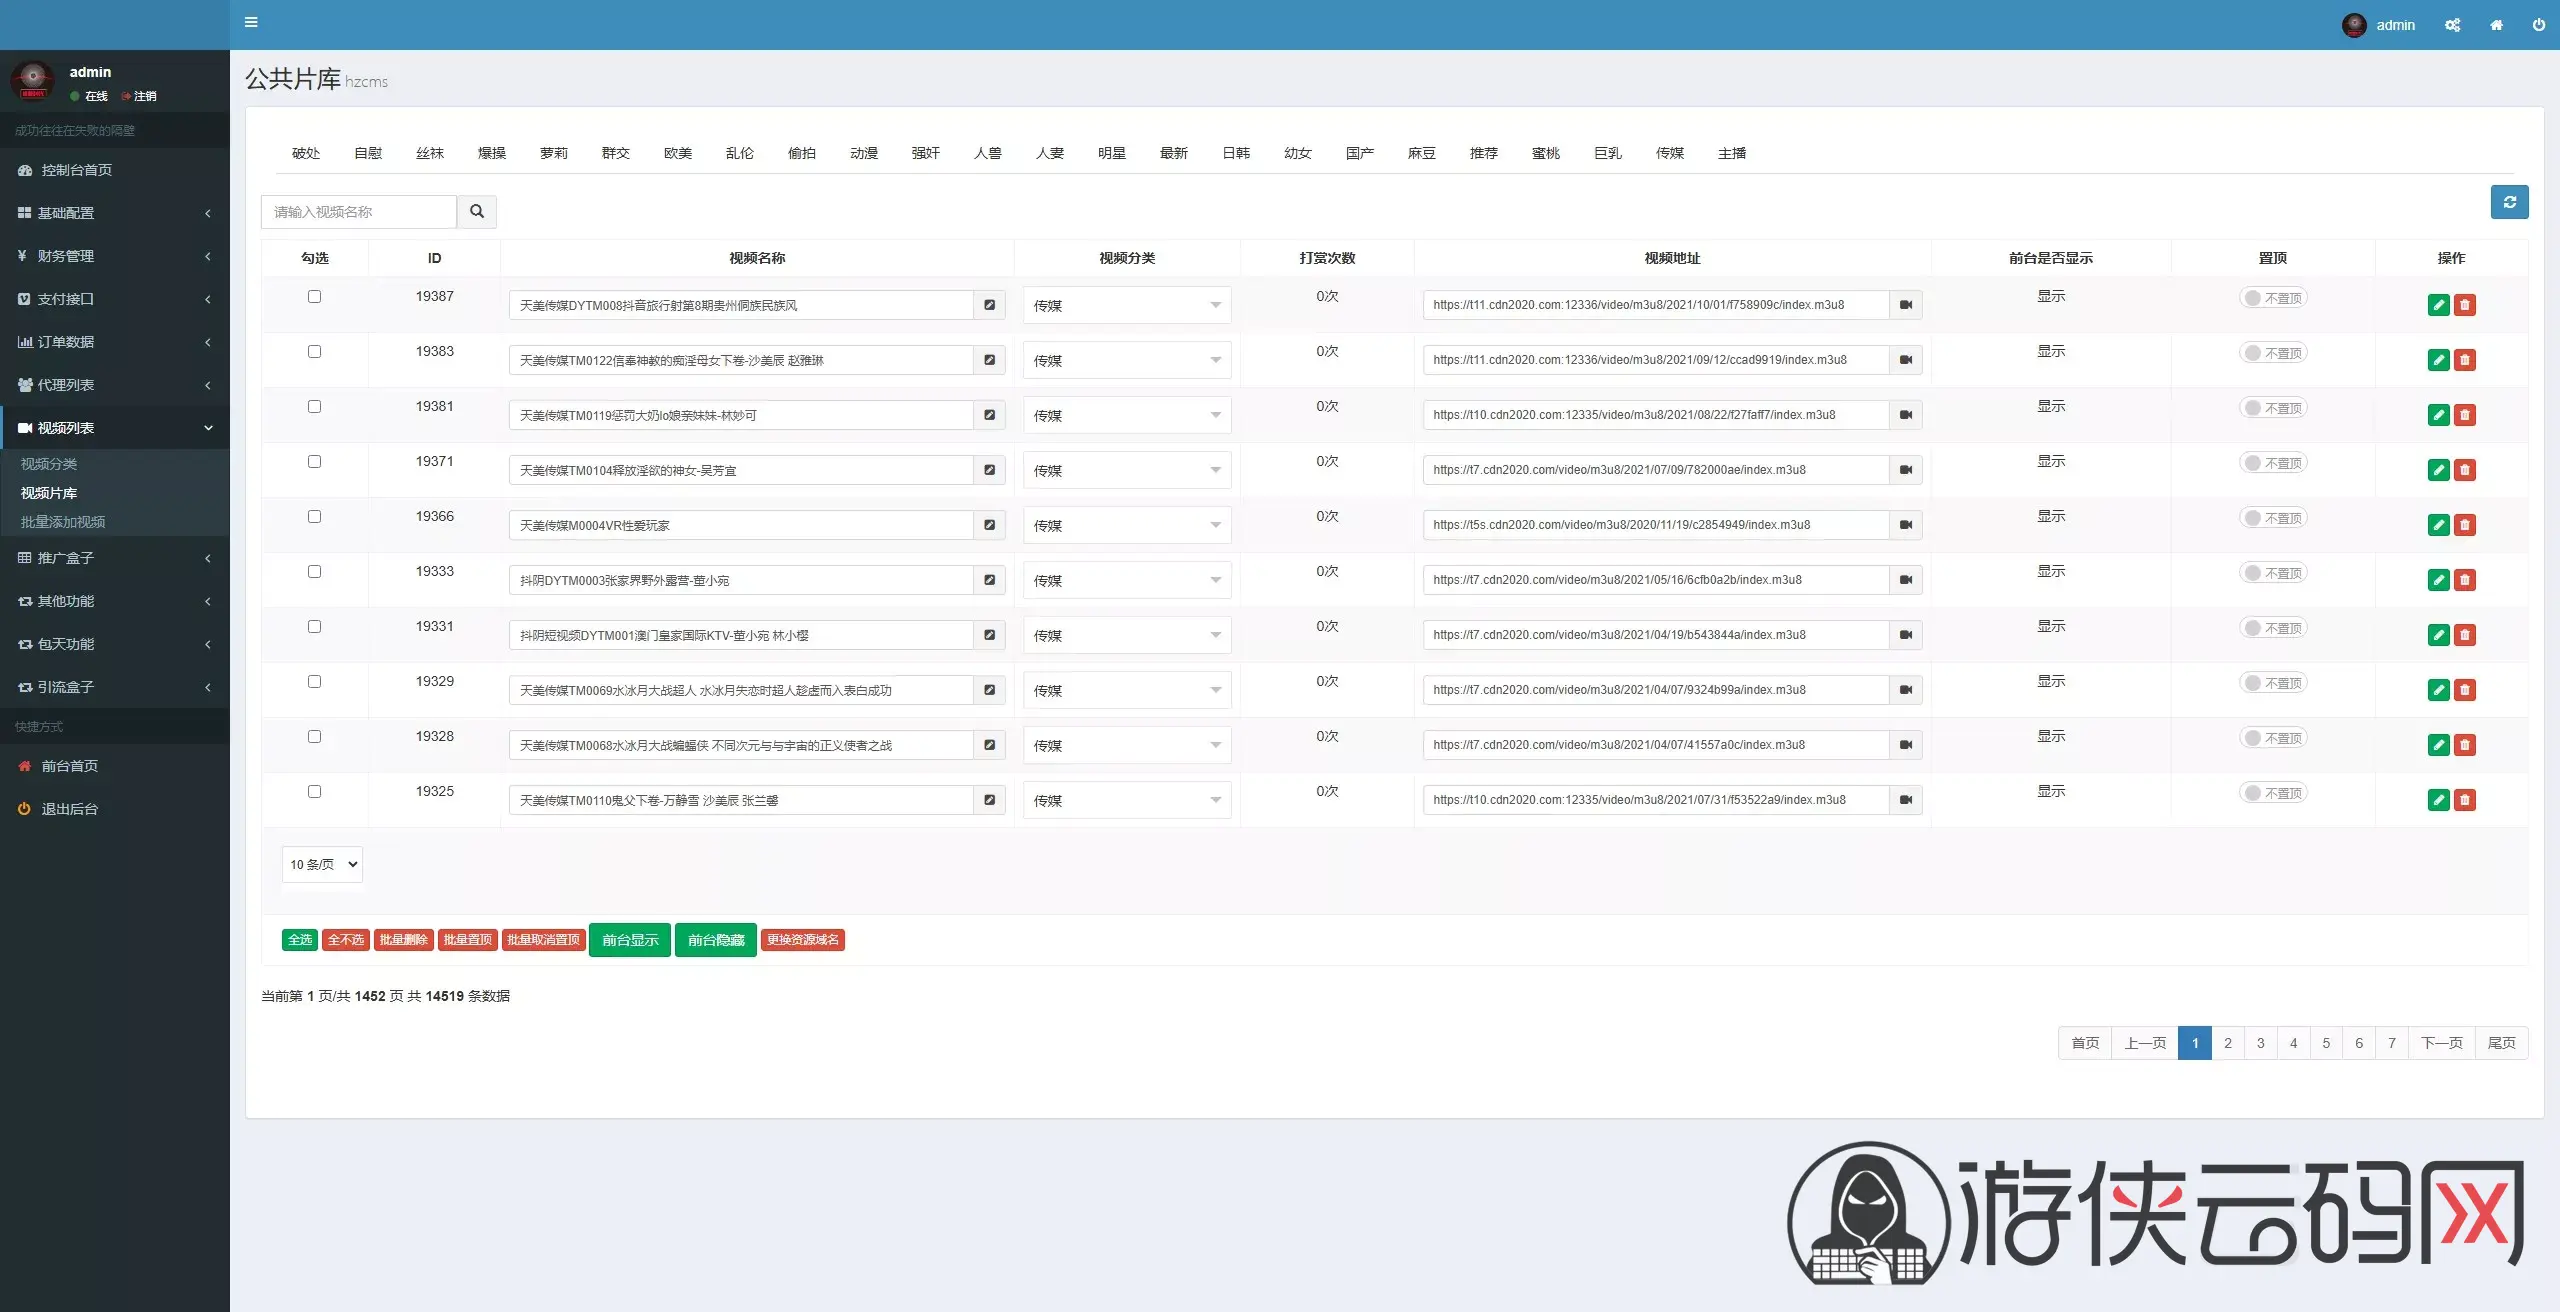Click red trash icon for ID 19325
Viewport: 2560px width, 1312px height.
pos(2465,800)
